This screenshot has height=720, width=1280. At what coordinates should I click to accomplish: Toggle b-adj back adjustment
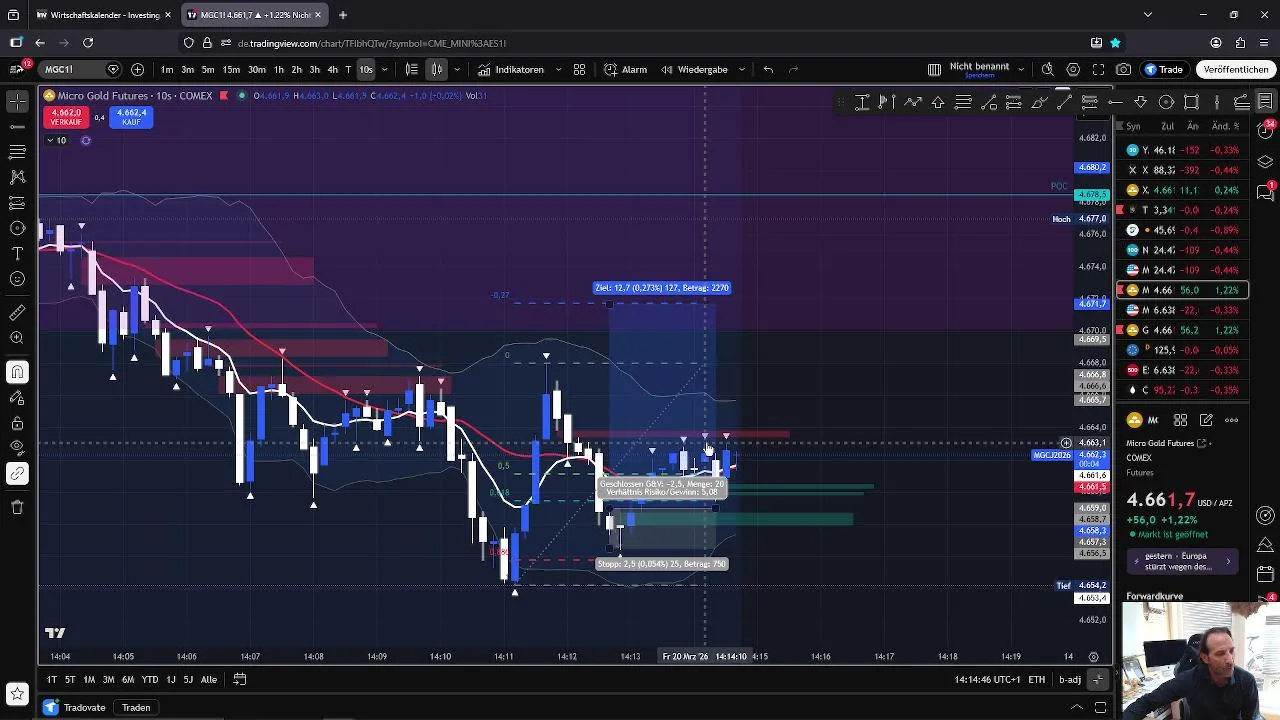click(1070, 679)
